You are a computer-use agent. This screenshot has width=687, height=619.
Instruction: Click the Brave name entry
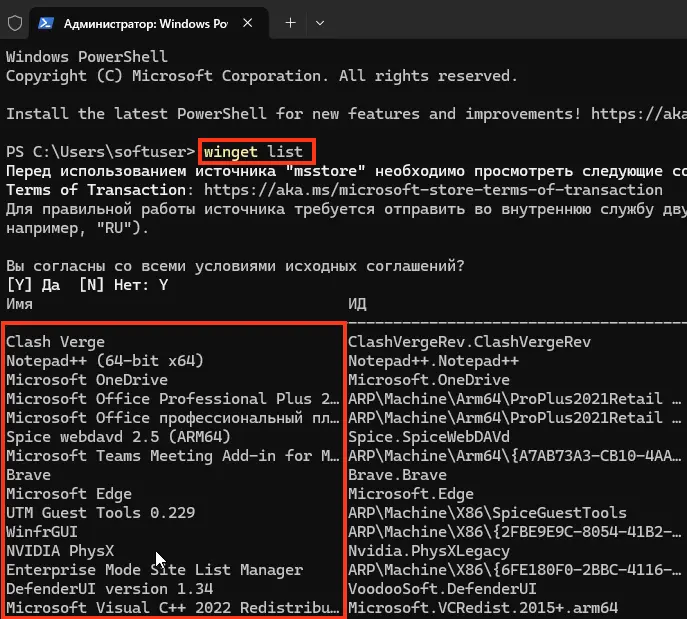[28, 475]
